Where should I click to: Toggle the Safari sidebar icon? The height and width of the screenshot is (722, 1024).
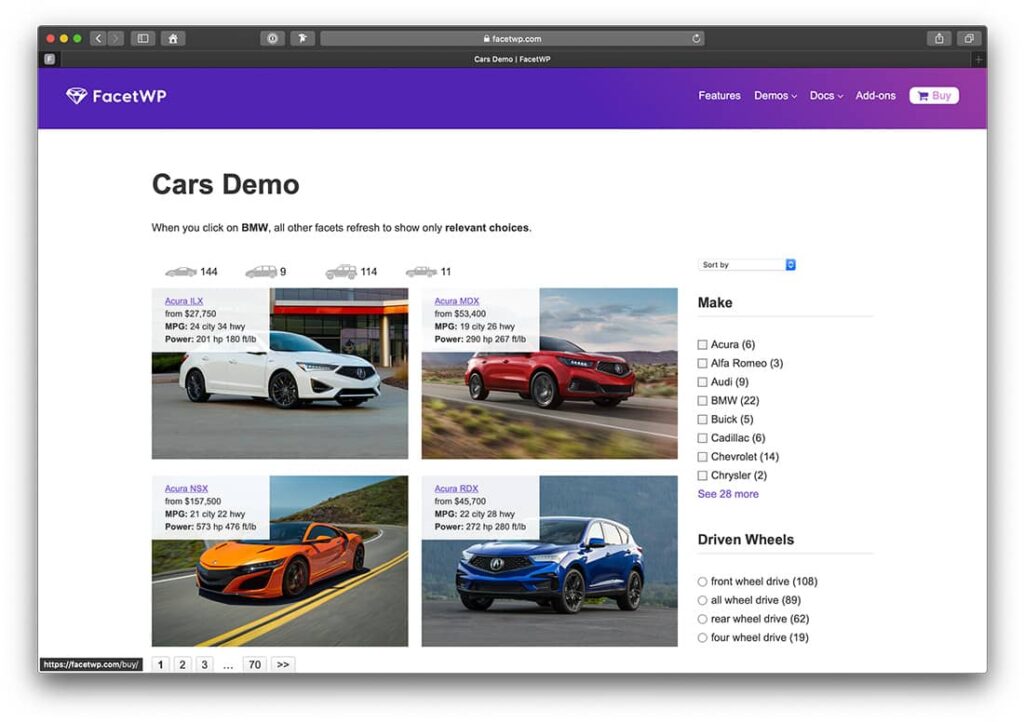(143, 39)
